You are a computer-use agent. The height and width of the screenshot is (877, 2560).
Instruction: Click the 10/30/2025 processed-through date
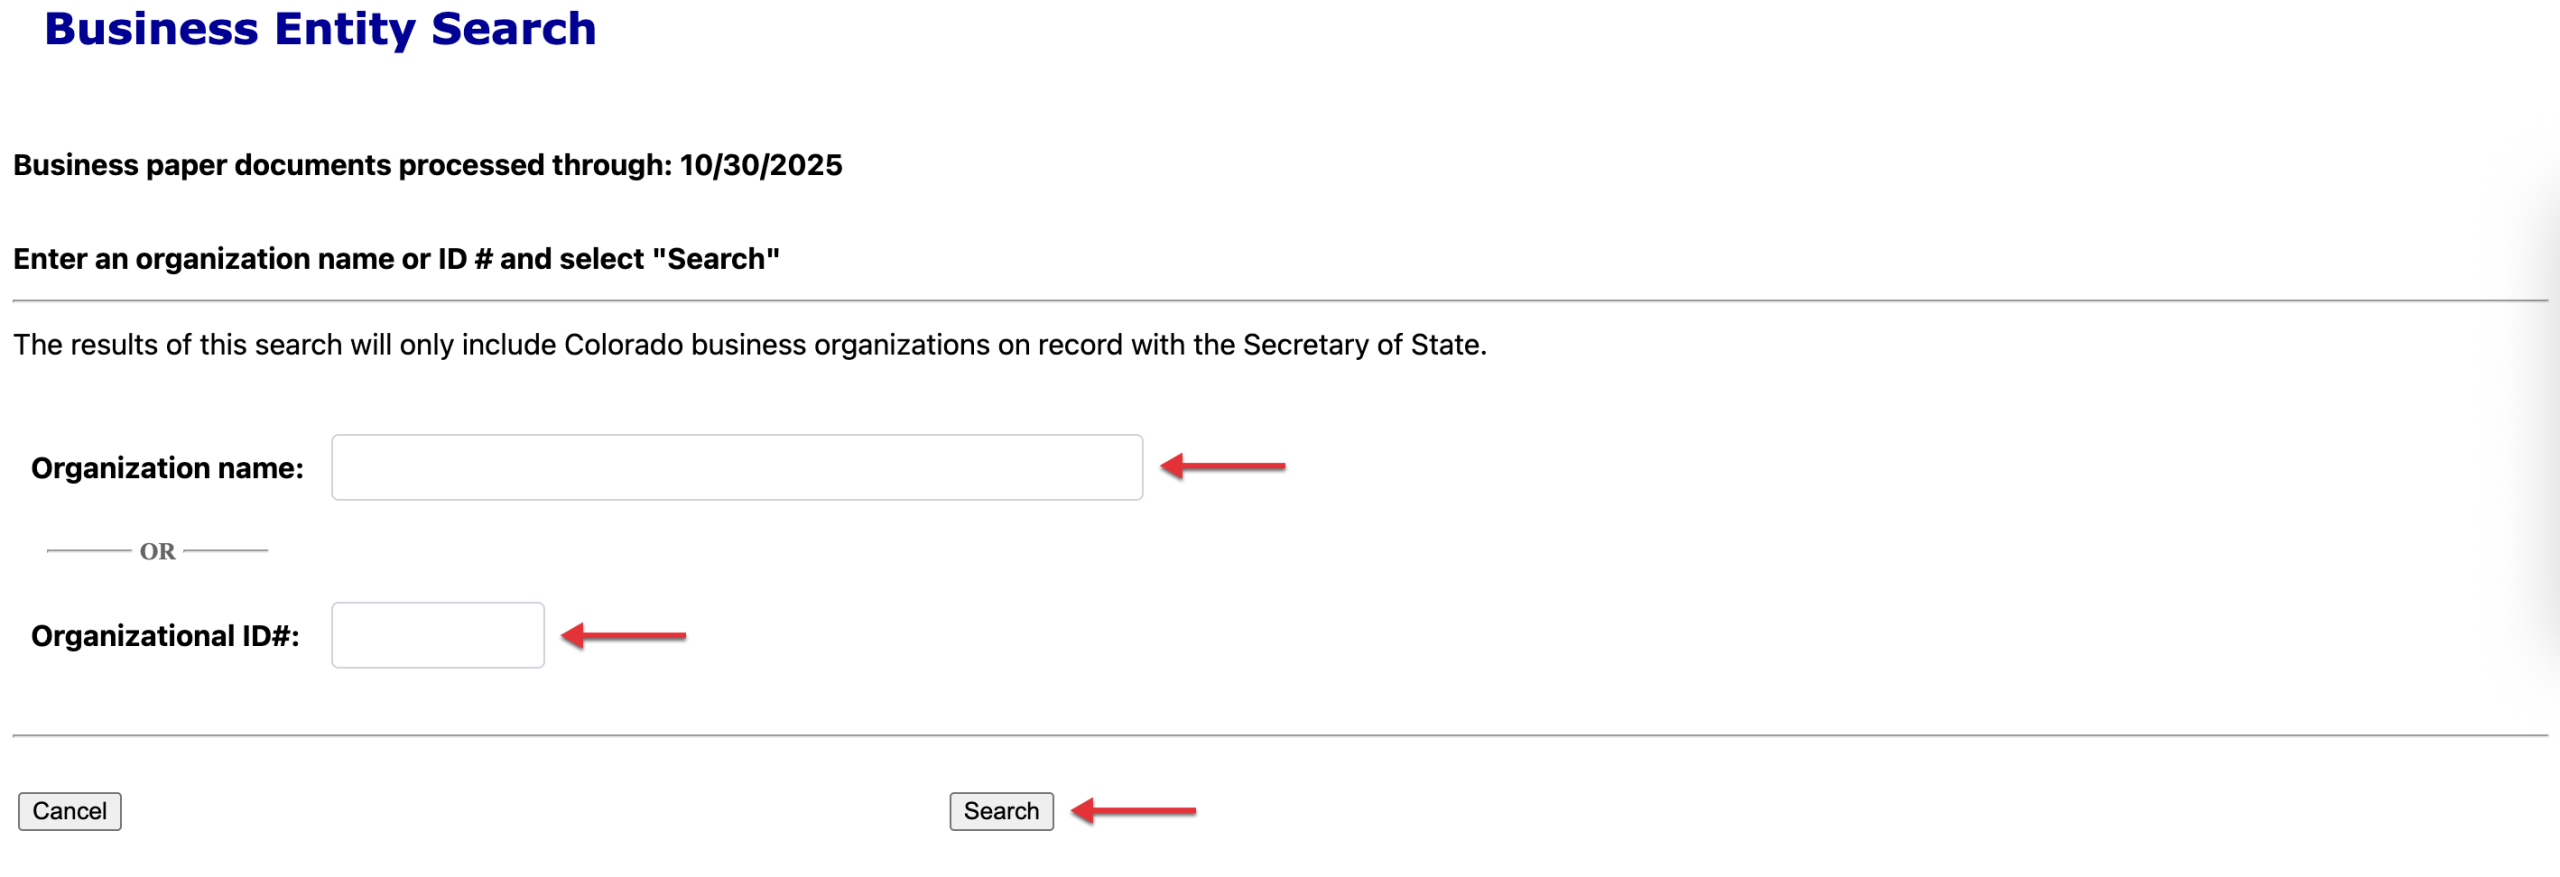pos(761,165)
